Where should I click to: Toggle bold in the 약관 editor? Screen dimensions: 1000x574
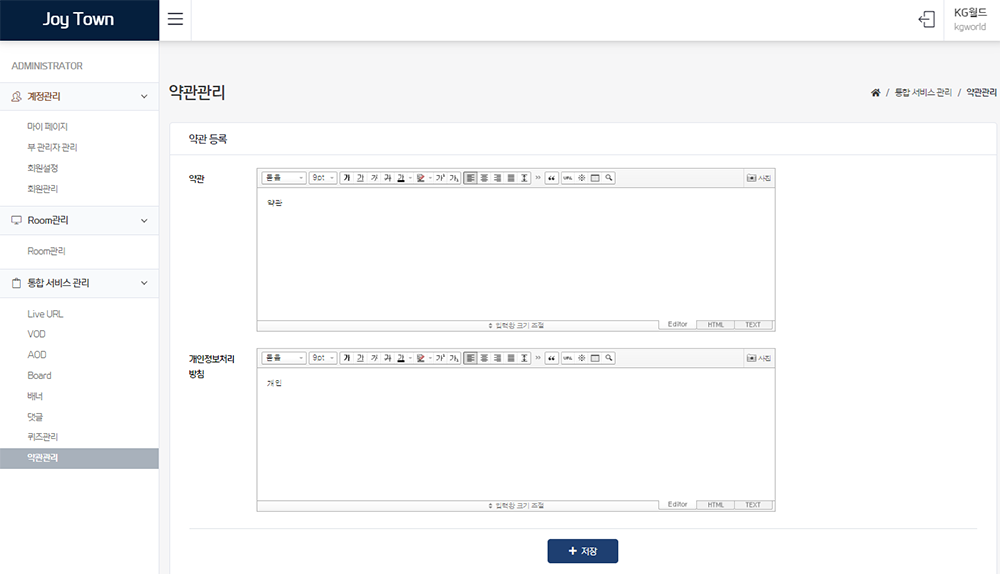click(347, 178)
